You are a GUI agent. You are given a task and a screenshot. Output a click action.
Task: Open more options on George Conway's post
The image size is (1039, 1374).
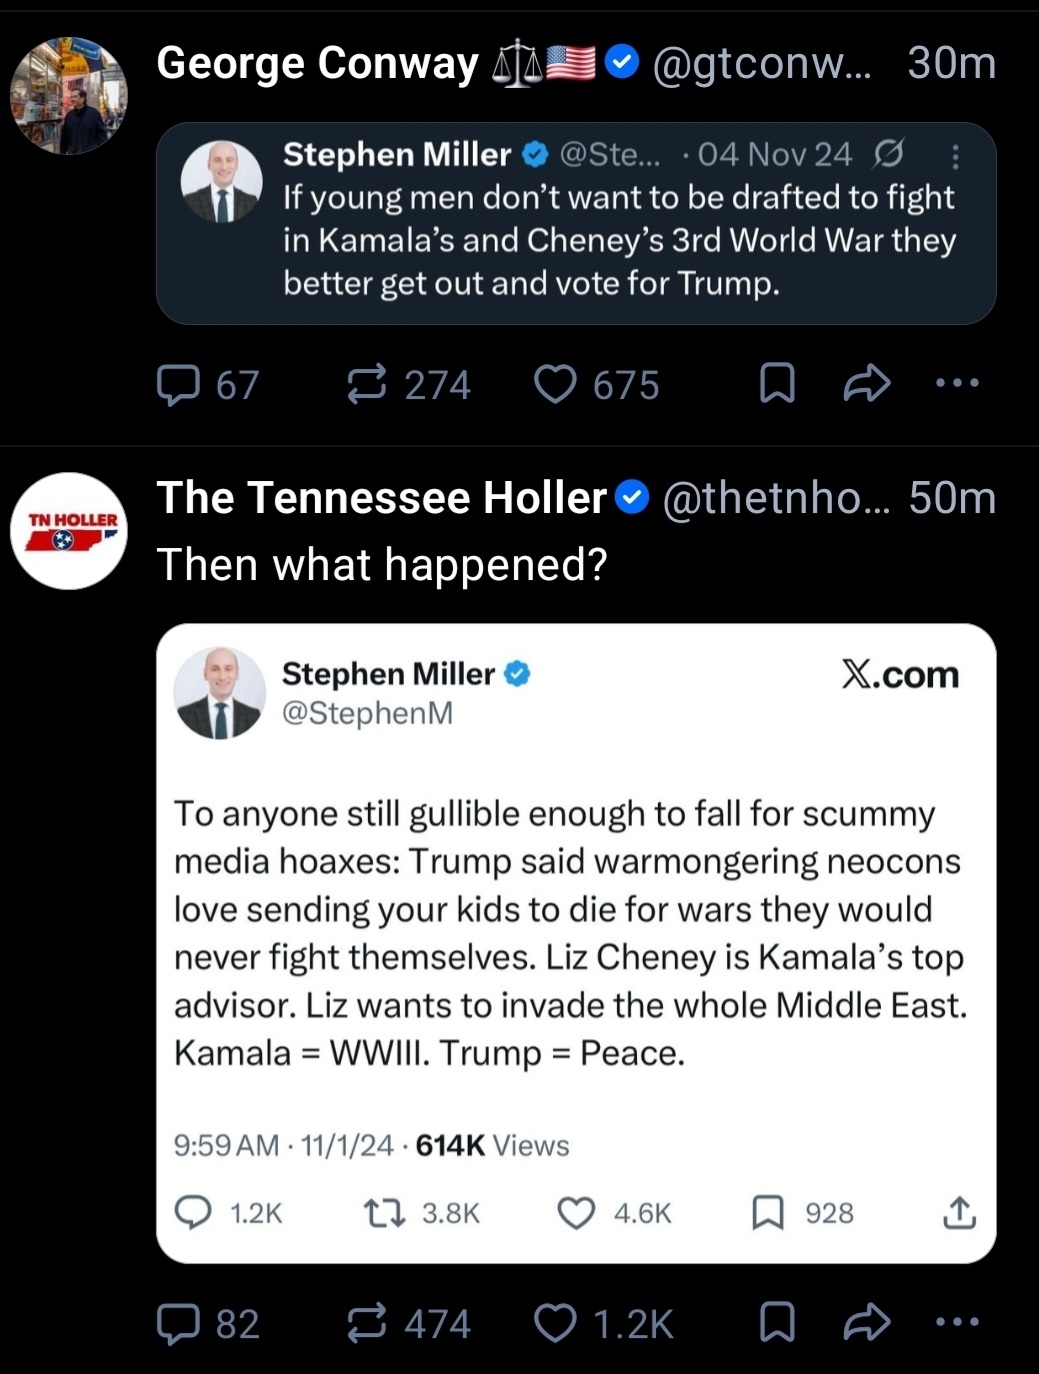pyautogui.click(x=957, y=383)
